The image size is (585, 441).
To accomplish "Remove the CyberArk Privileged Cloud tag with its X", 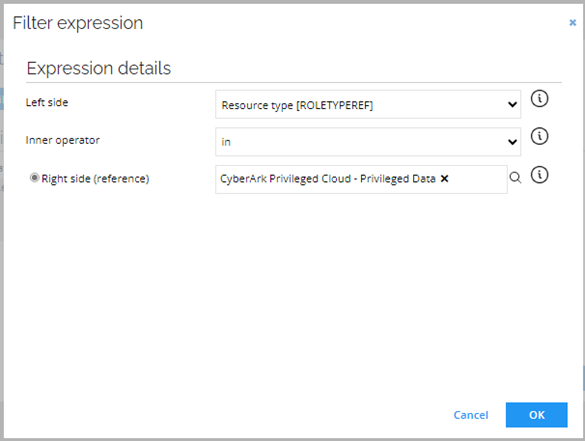I will 444,179.
